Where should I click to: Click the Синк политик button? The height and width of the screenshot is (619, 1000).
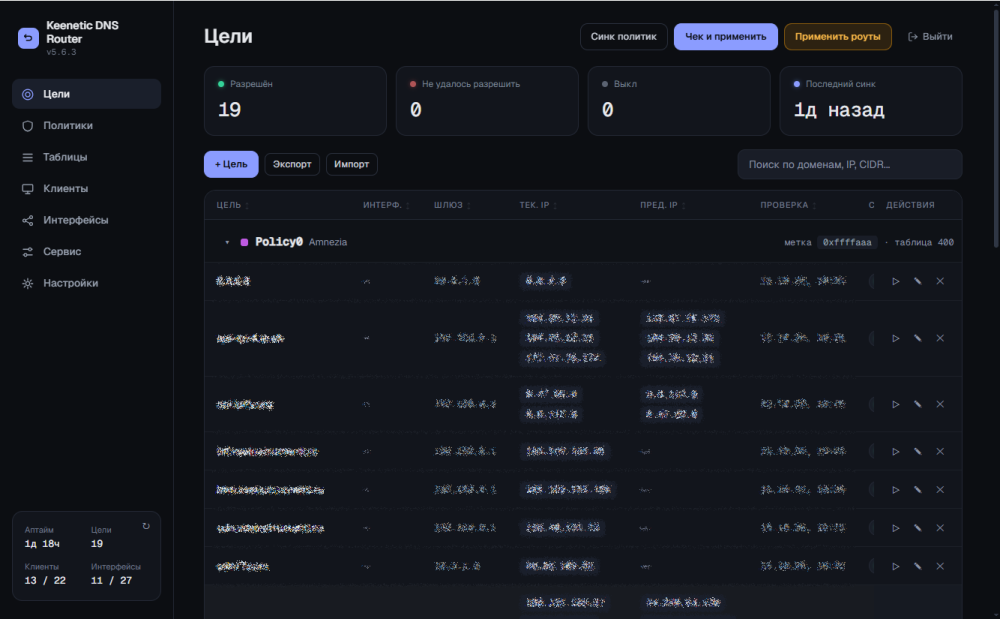pos(624,37)
